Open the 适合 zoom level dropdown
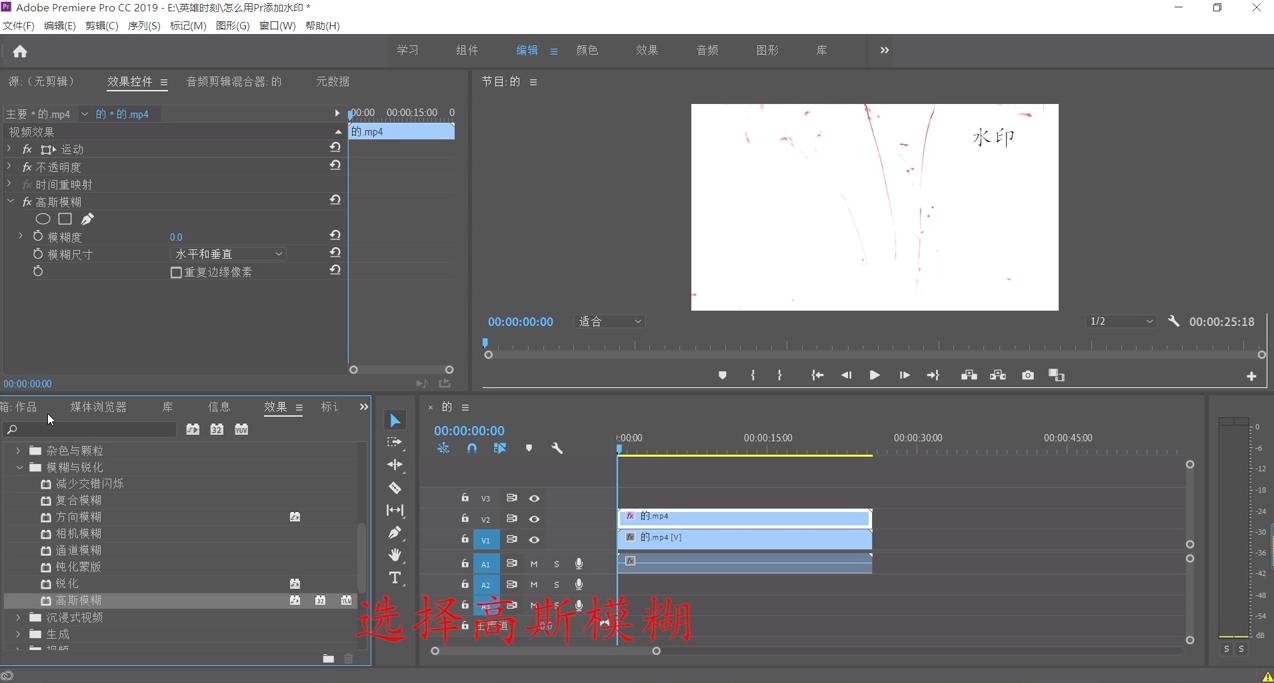Image resolution: width=1274 pixels, height=683 pixels. click(610, 322)
